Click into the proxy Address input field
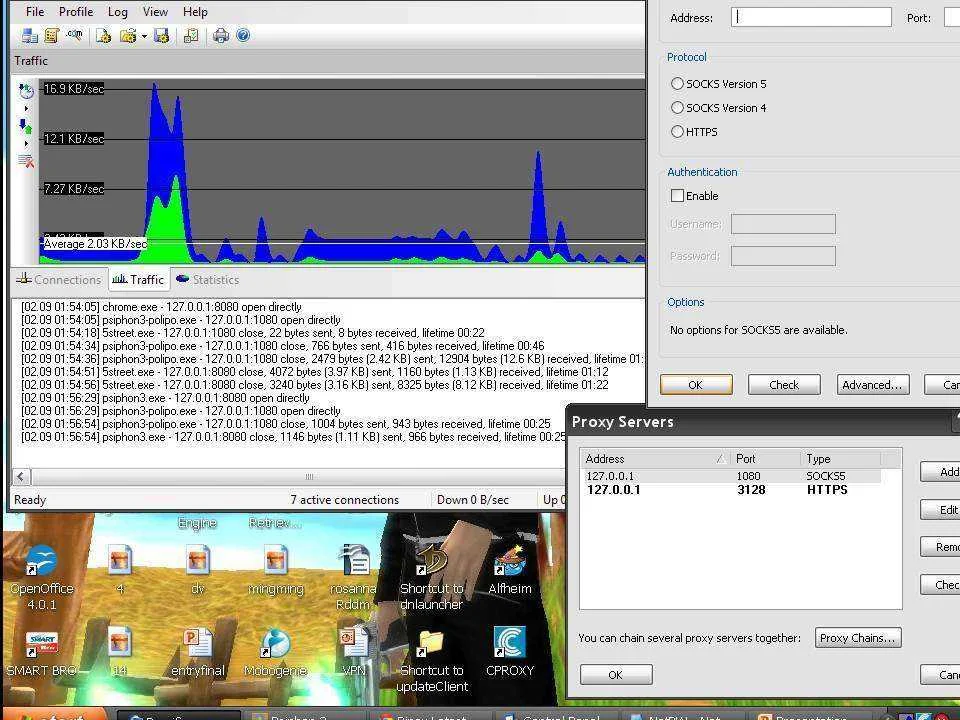 coord(811,17)
